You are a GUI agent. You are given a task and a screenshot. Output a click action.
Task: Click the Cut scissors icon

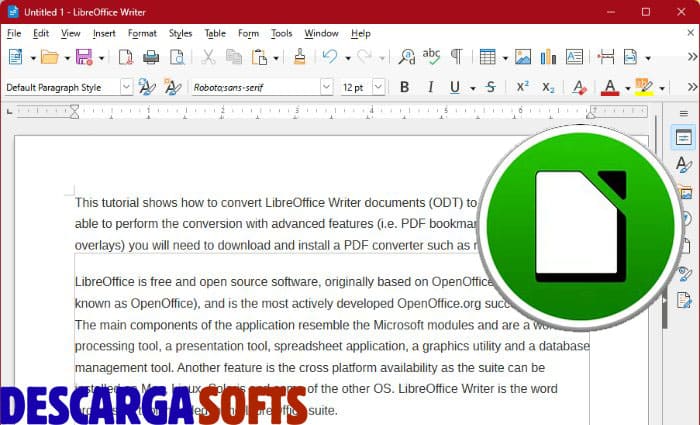(x=208, y=57)
